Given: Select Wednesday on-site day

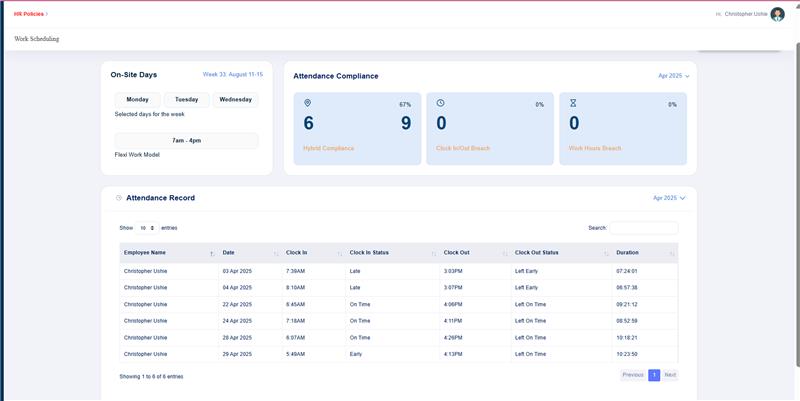Looking at the screenshot, I should tap(235, 100).
